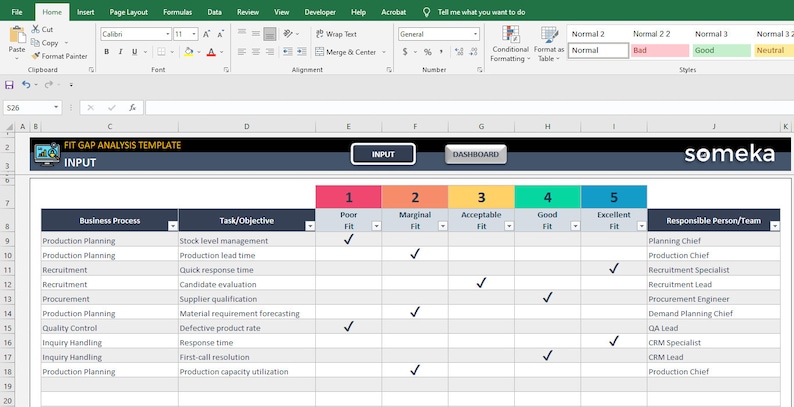Open the font size 11 dropdown
Viewport: 794px width, 407px height.
click(195, 34)
